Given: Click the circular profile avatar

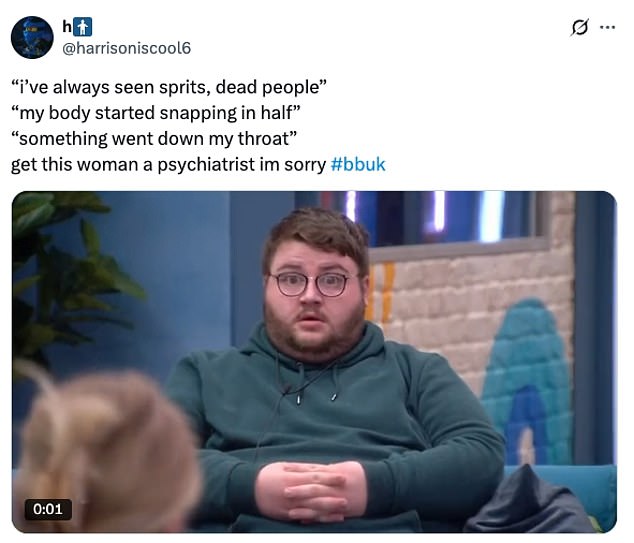Looking at the screenshot, I should click(x=32, y=38).
